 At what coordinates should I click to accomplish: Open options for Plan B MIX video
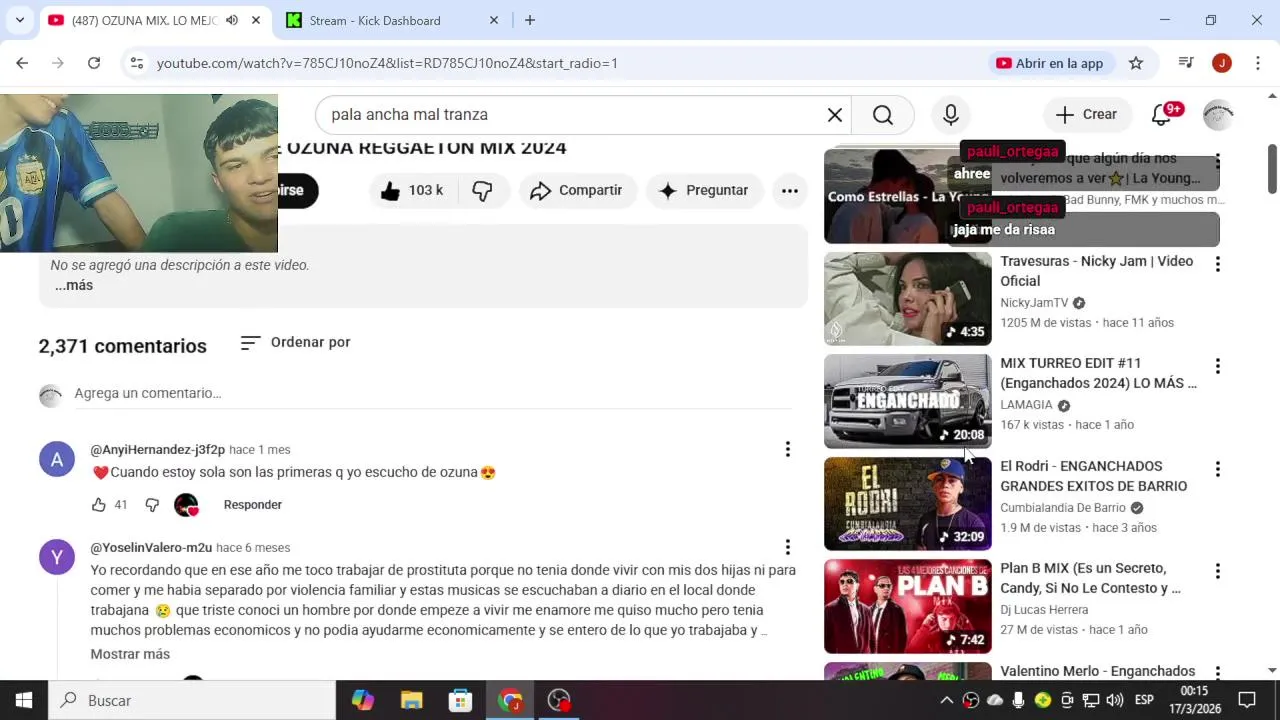tap(1217, 571)
